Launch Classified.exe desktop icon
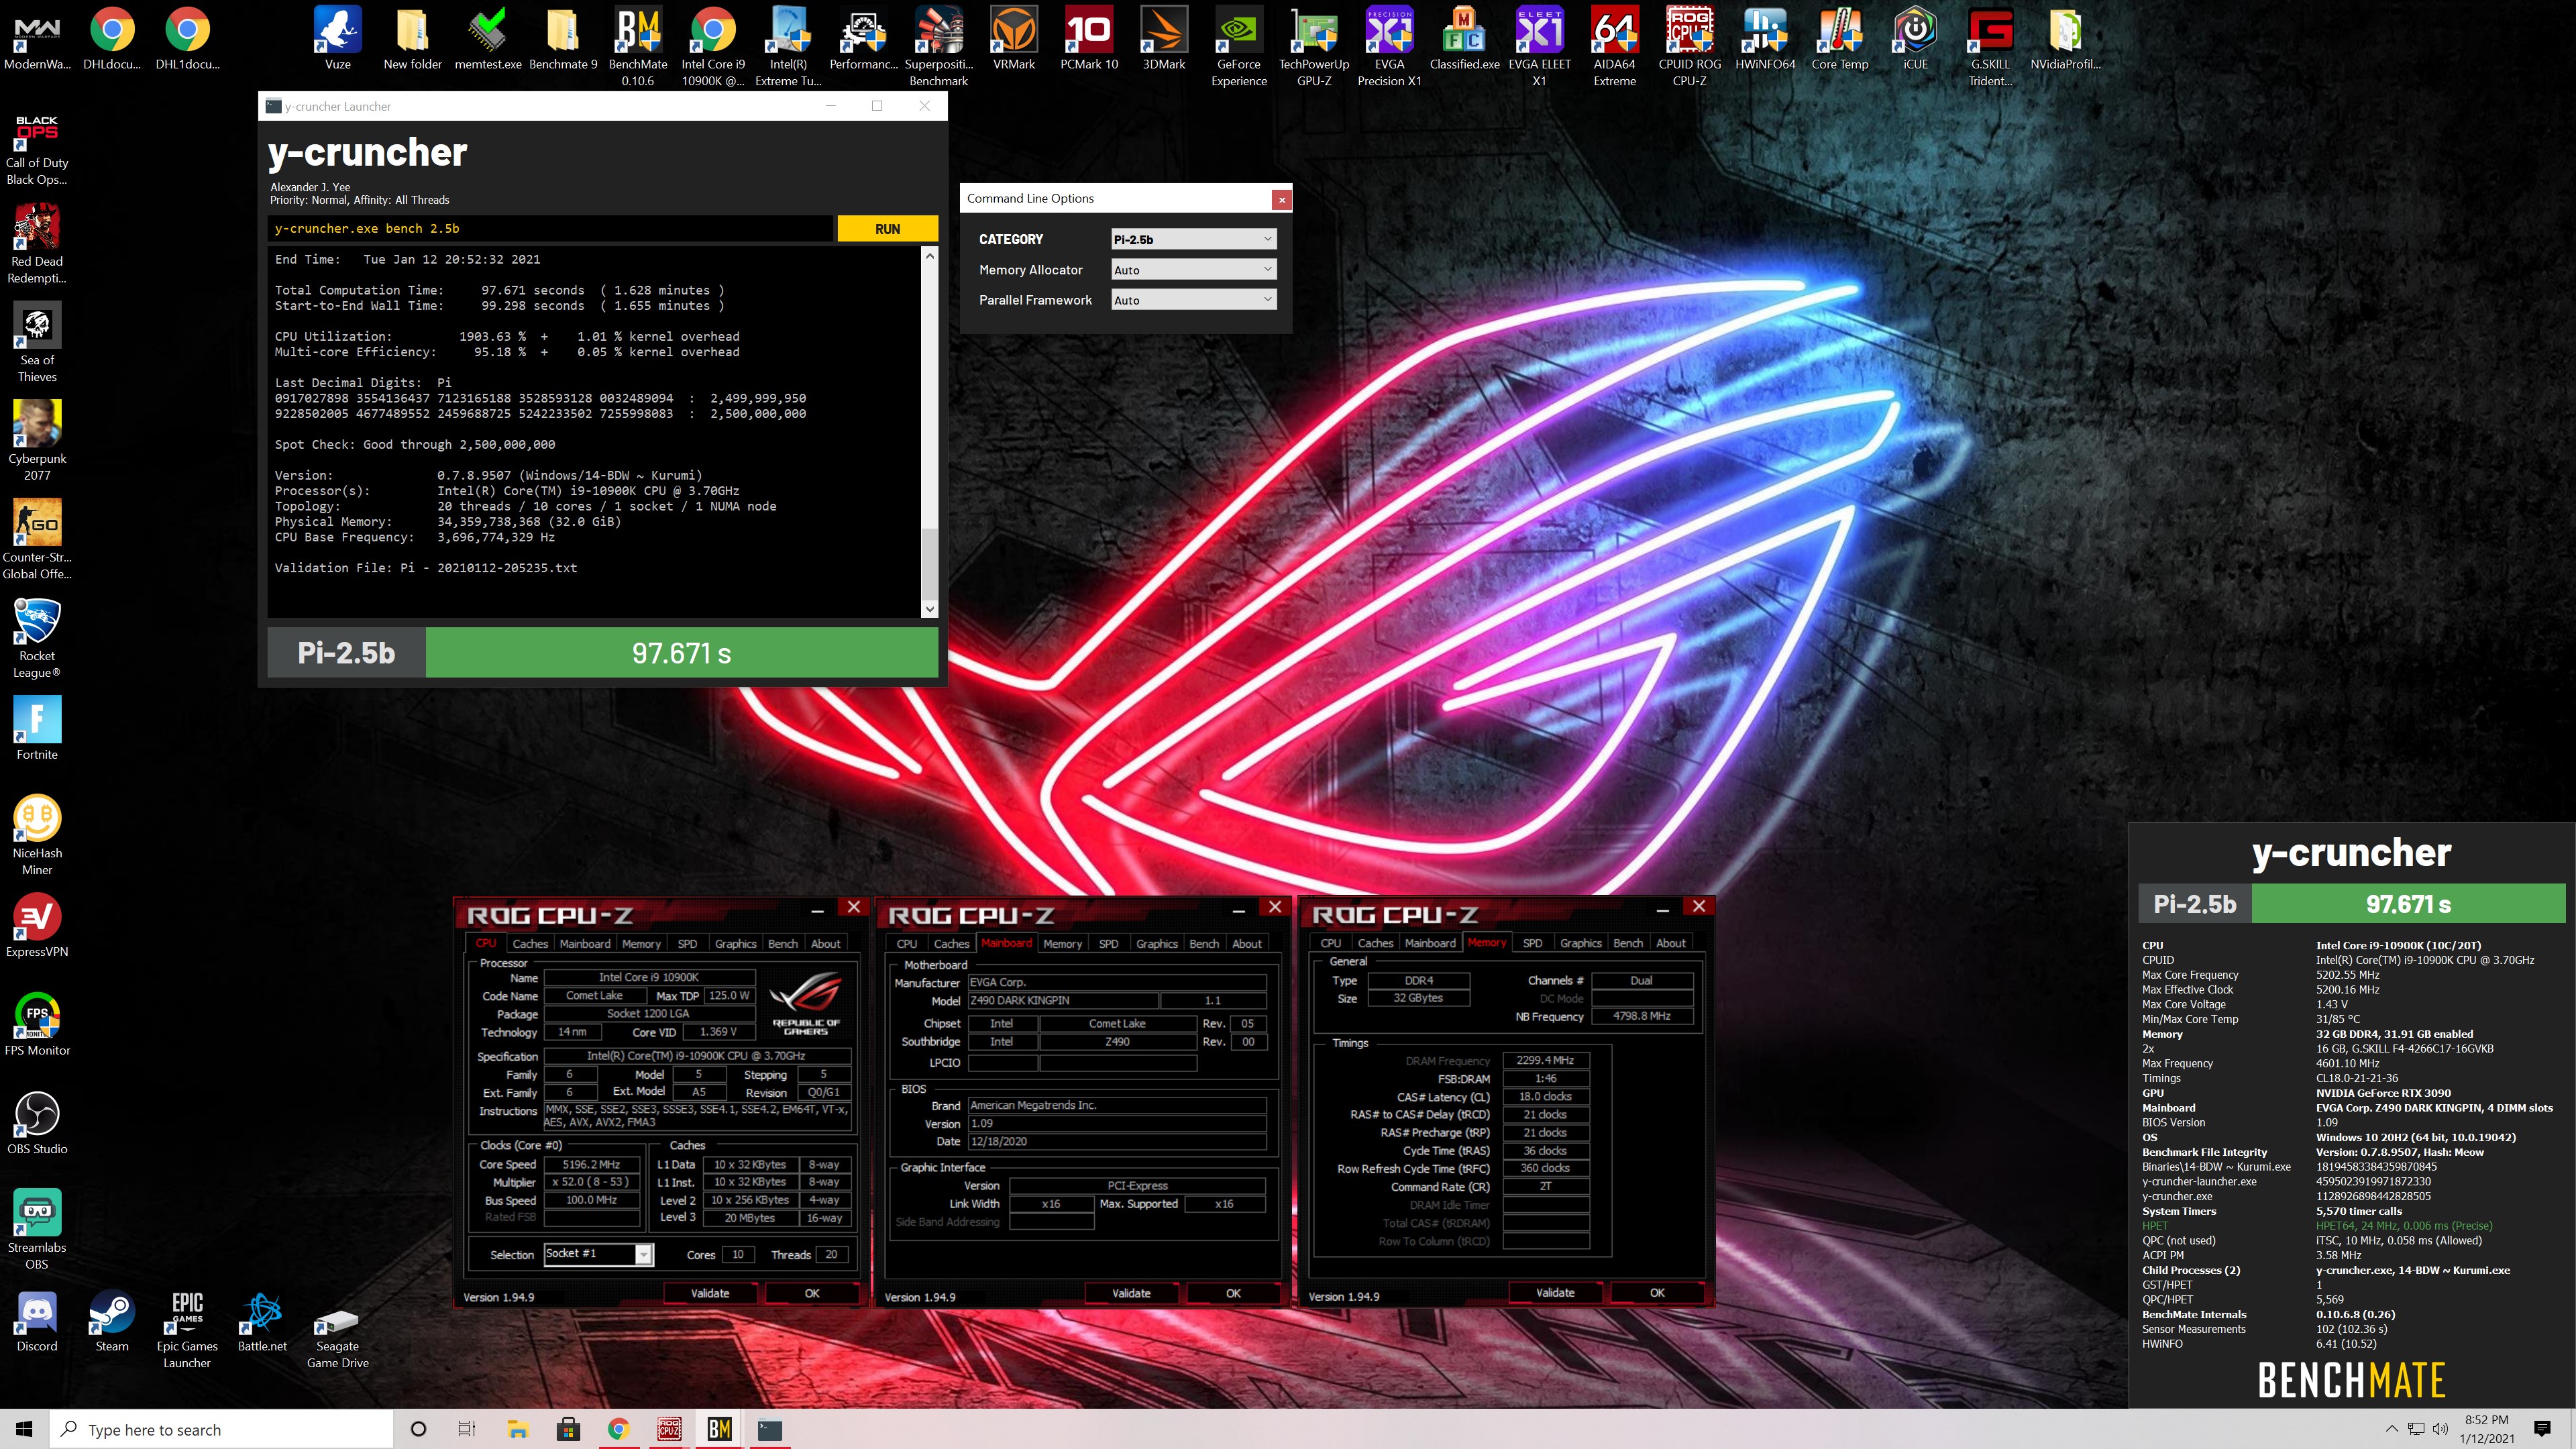The height and width of the screenshot is (1449, 2576). click(x=1464, y=38)
